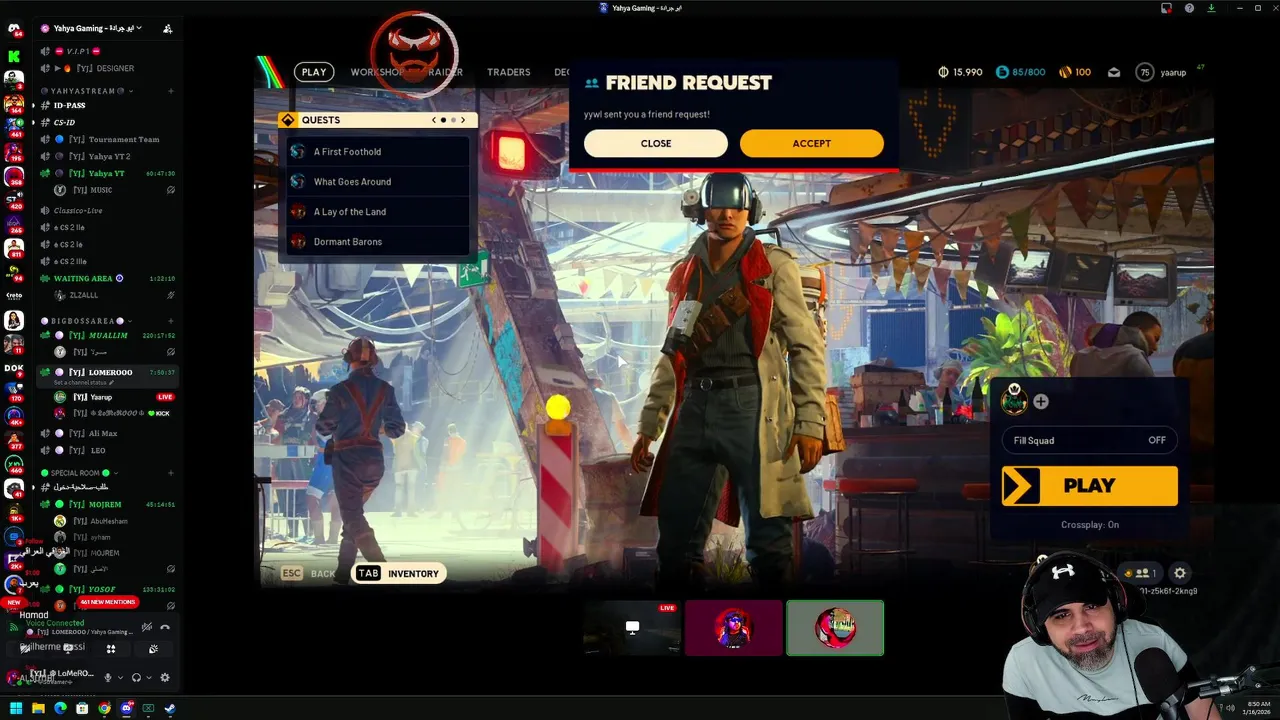The height and width of the screenshot is (720, 1280).
Task: Join the MUALLIM voice channel
Action: 105,336
